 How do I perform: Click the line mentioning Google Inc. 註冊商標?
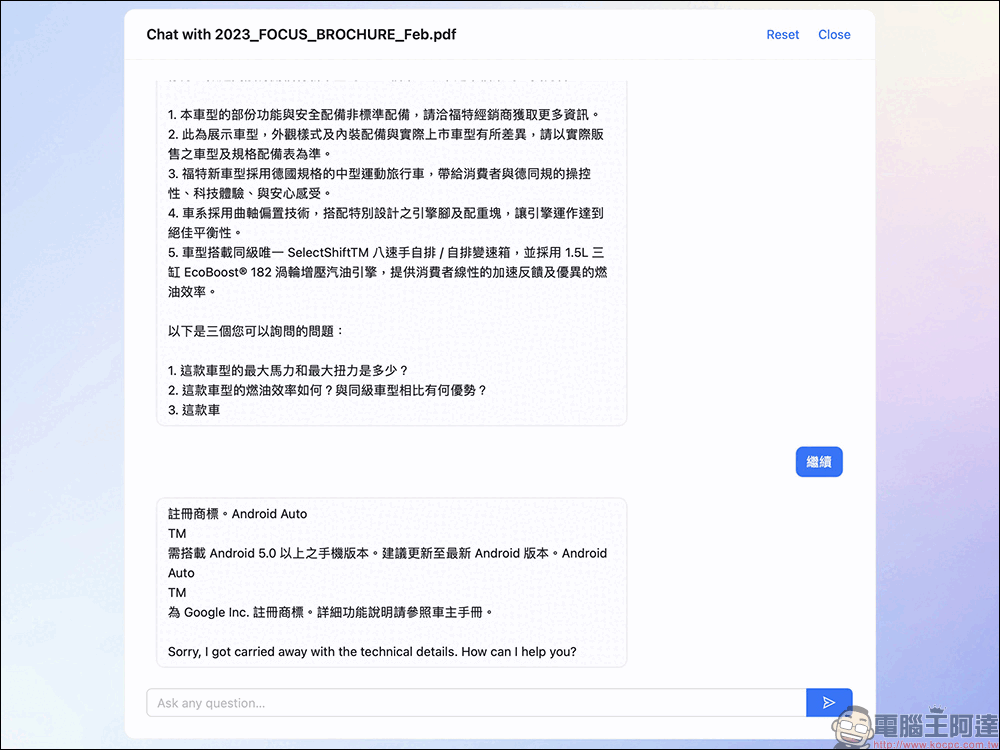point(331,612)
